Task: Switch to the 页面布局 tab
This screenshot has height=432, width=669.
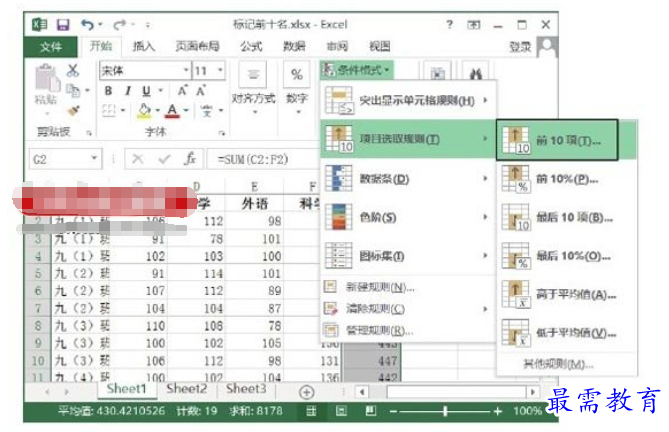Action: [x=198, y=46]
